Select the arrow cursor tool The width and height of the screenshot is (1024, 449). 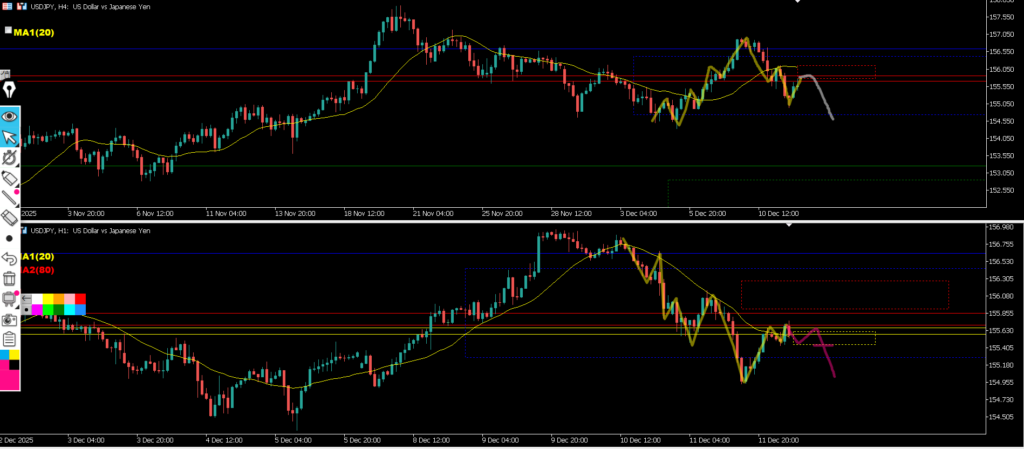(10, 136)
